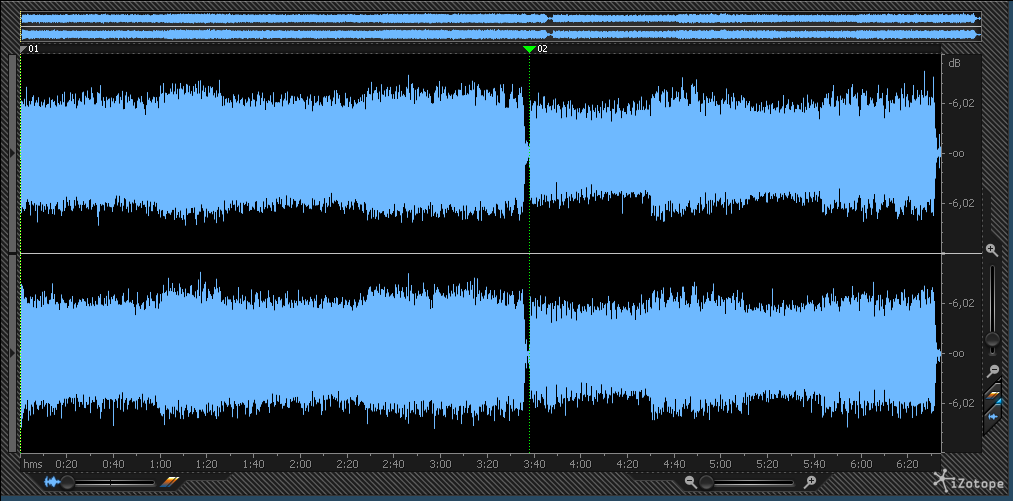Click the vertical zoom in magnifier
Image resolution: width=1013 pixels, height=501 pixels.
991,249
